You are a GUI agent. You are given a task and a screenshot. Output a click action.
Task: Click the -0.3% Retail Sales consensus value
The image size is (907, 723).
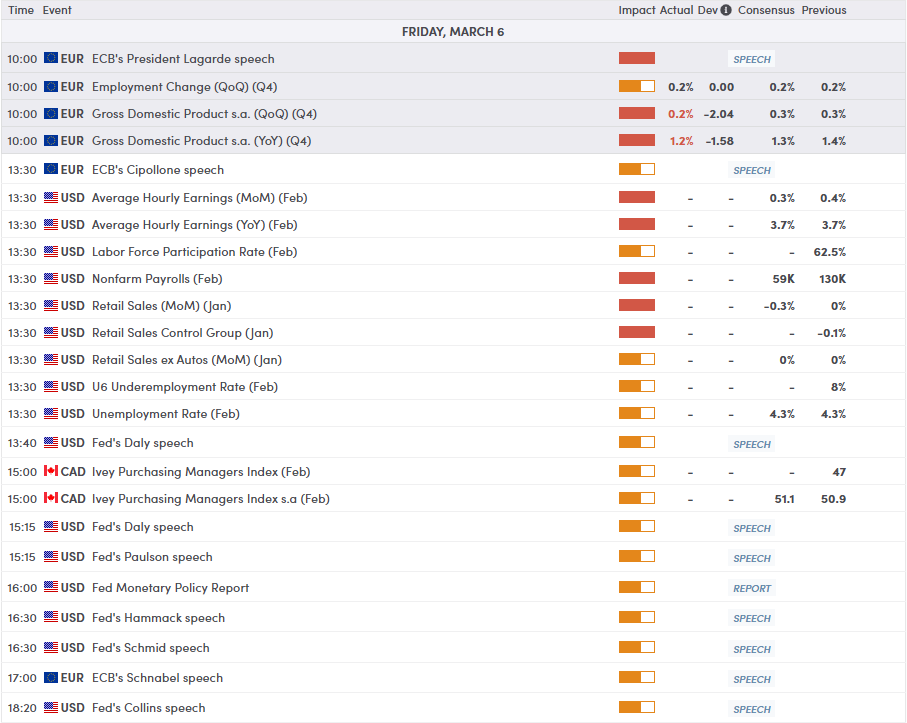click(779, 305)
